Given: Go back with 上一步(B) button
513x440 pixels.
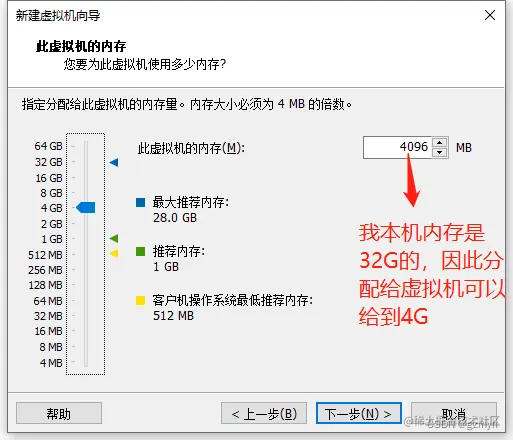Looking at the screenshot, I should pos(264,413).
